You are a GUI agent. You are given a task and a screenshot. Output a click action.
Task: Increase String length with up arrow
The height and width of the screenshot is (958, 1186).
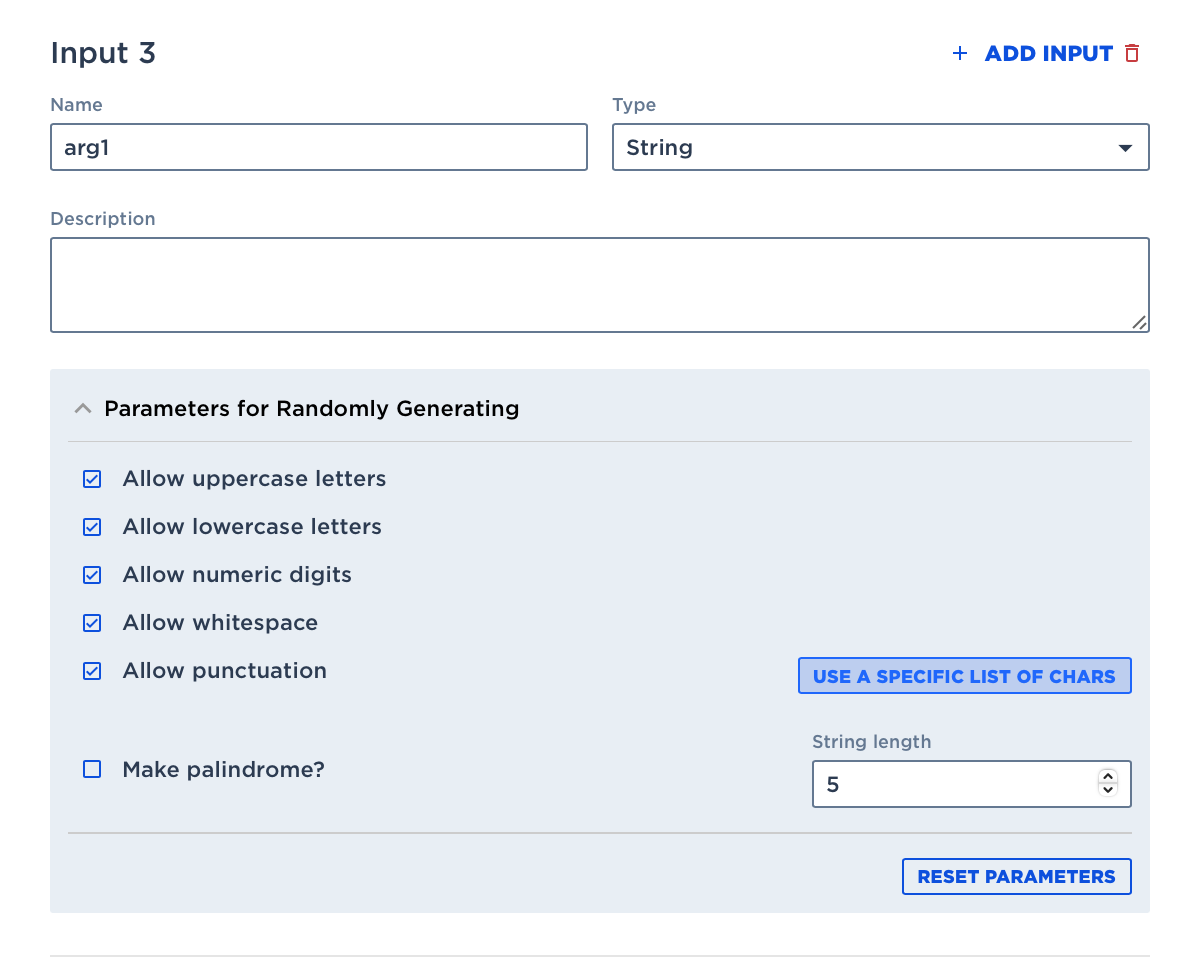coord(1107,777)
